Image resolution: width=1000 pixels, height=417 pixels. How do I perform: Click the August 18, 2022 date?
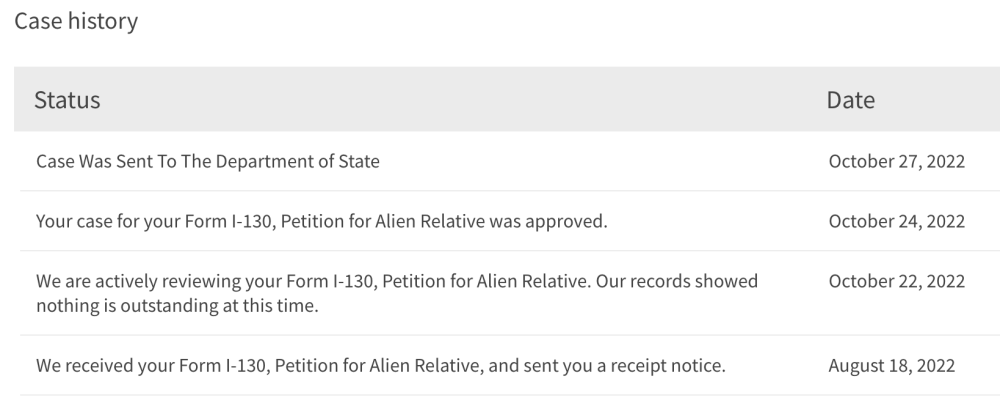click(x=892, y=366)
